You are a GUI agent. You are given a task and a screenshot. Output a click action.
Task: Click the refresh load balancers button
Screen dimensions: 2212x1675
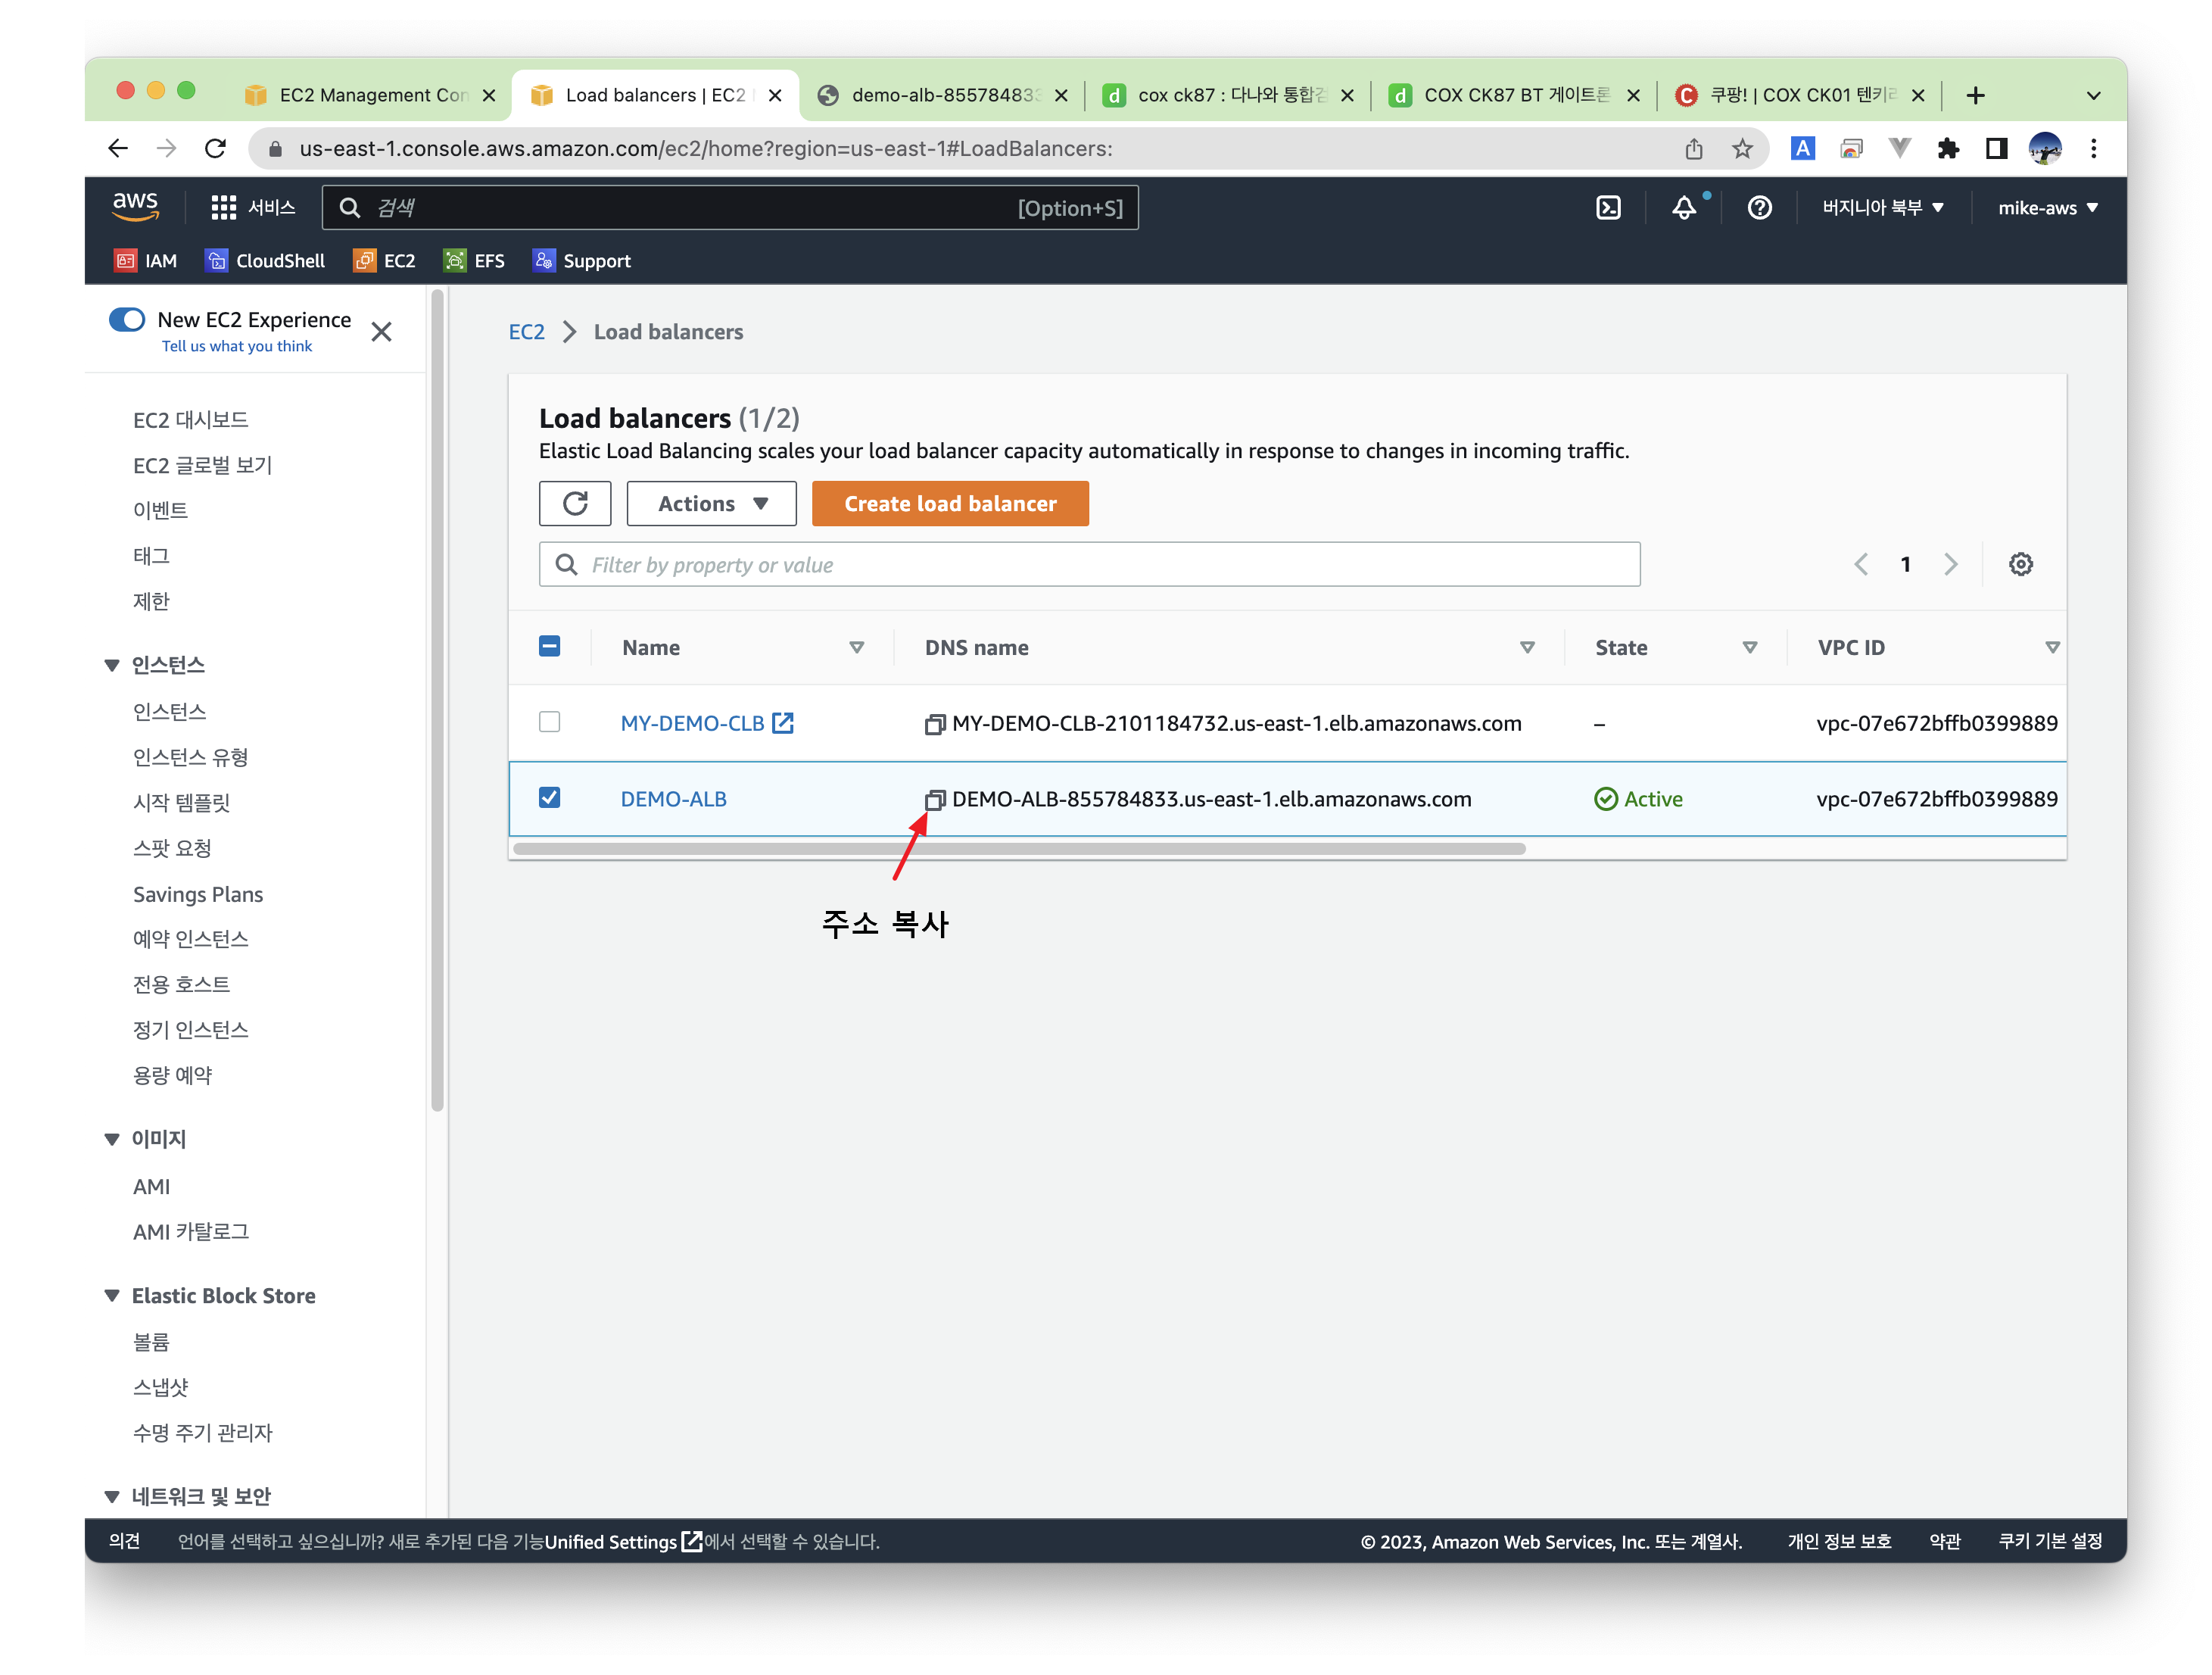[575, 504]
